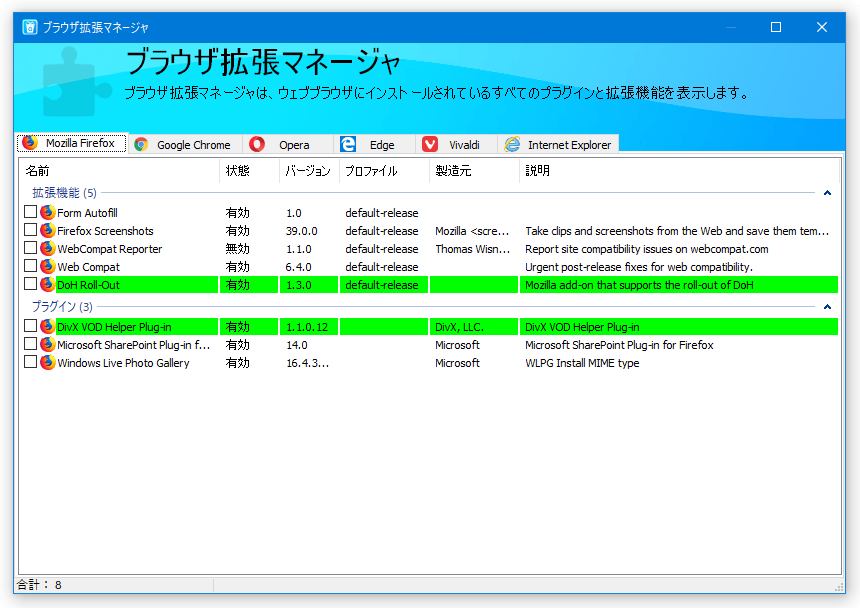Click the プラグイン (3) group heading
The width and height of the screenshot is (860, 608).
pos(62,307)
